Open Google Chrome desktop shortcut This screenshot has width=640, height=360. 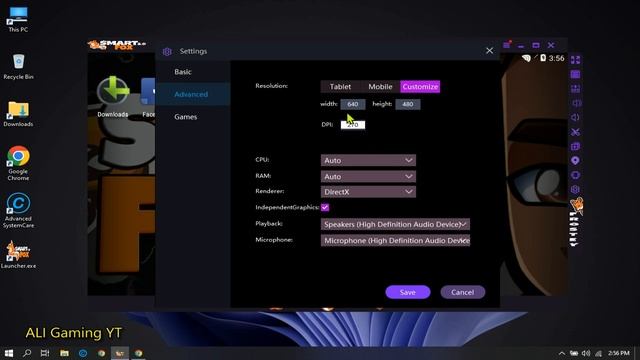[x=18, y=163]
